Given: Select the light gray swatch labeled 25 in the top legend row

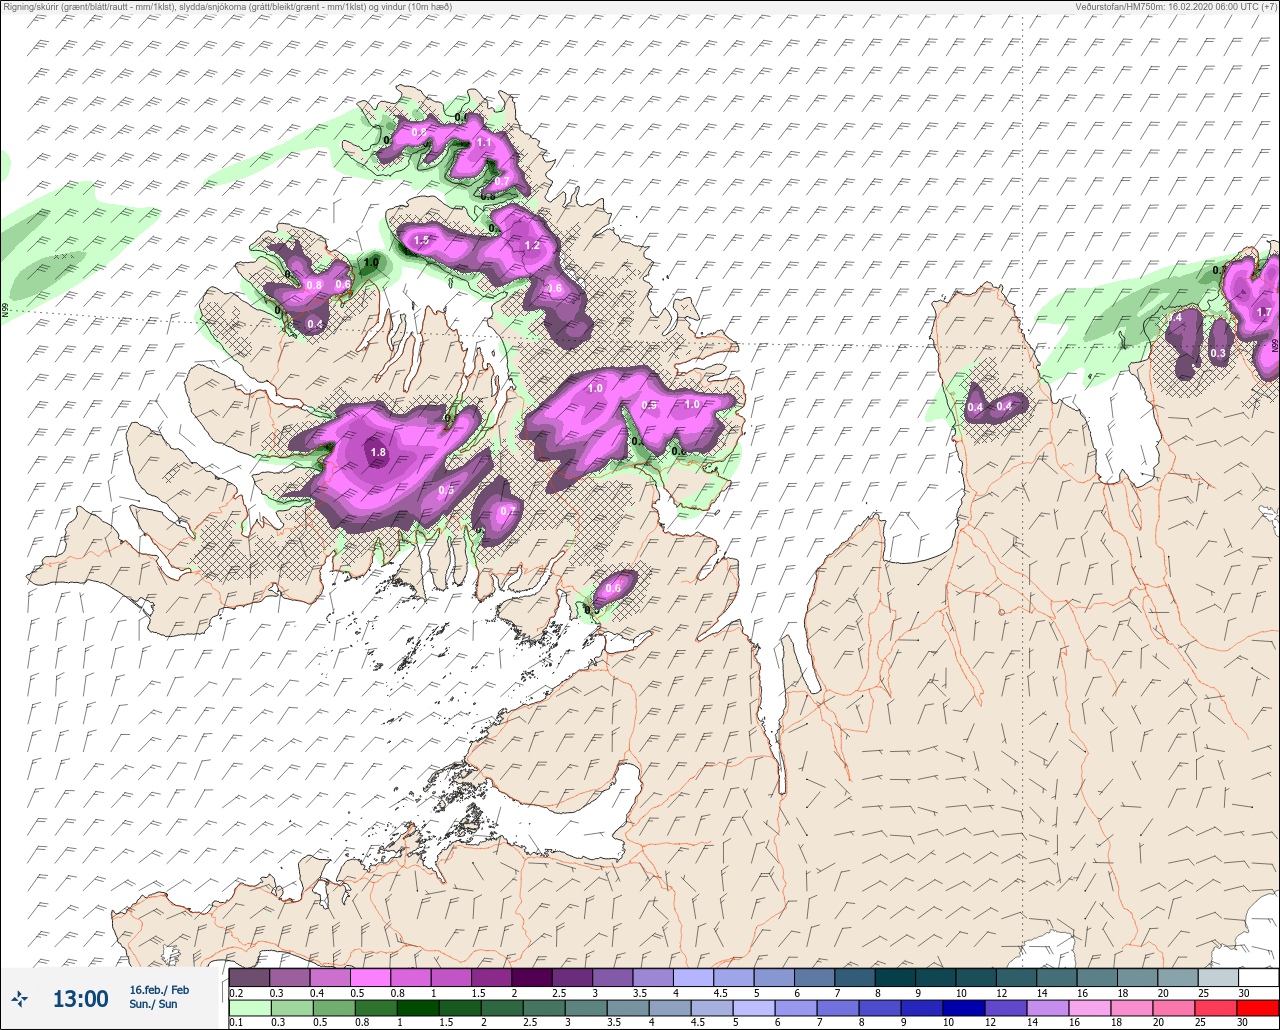Looking at the screenshot, I should click(1218, 977).
